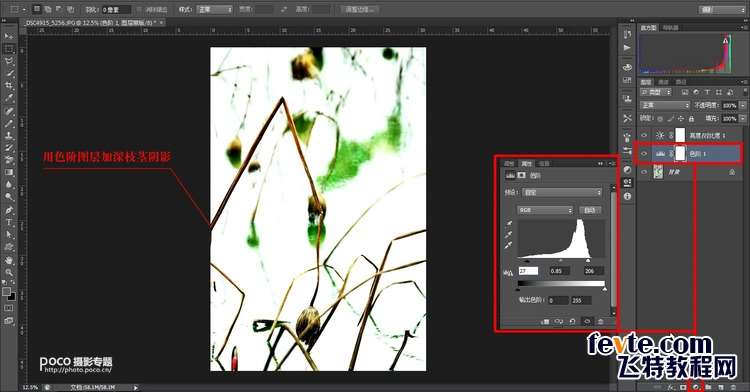
Task: Click the black point eyedropper in Levels
Action: tap(508, 224)
